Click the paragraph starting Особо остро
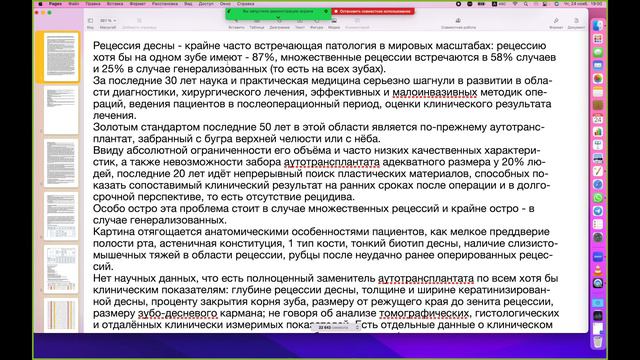 point(313,214)
